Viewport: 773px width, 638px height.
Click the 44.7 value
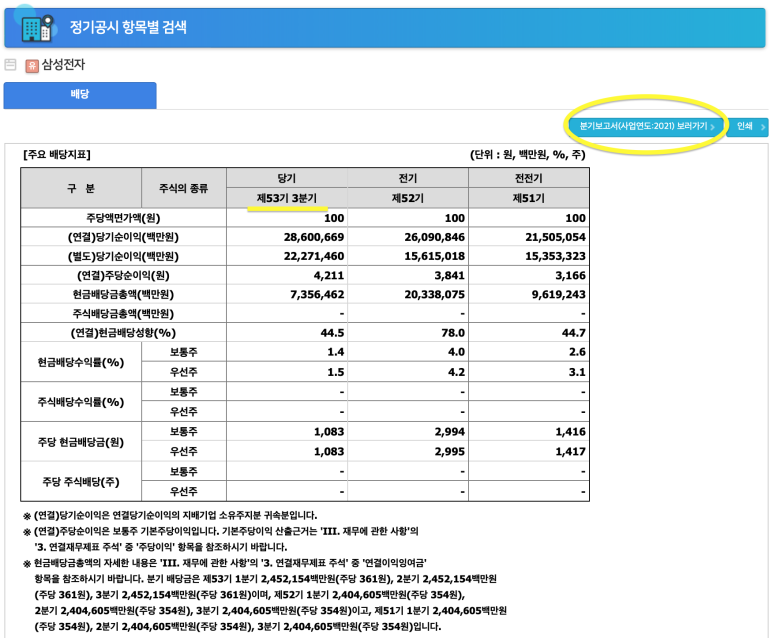coord(574,333)
